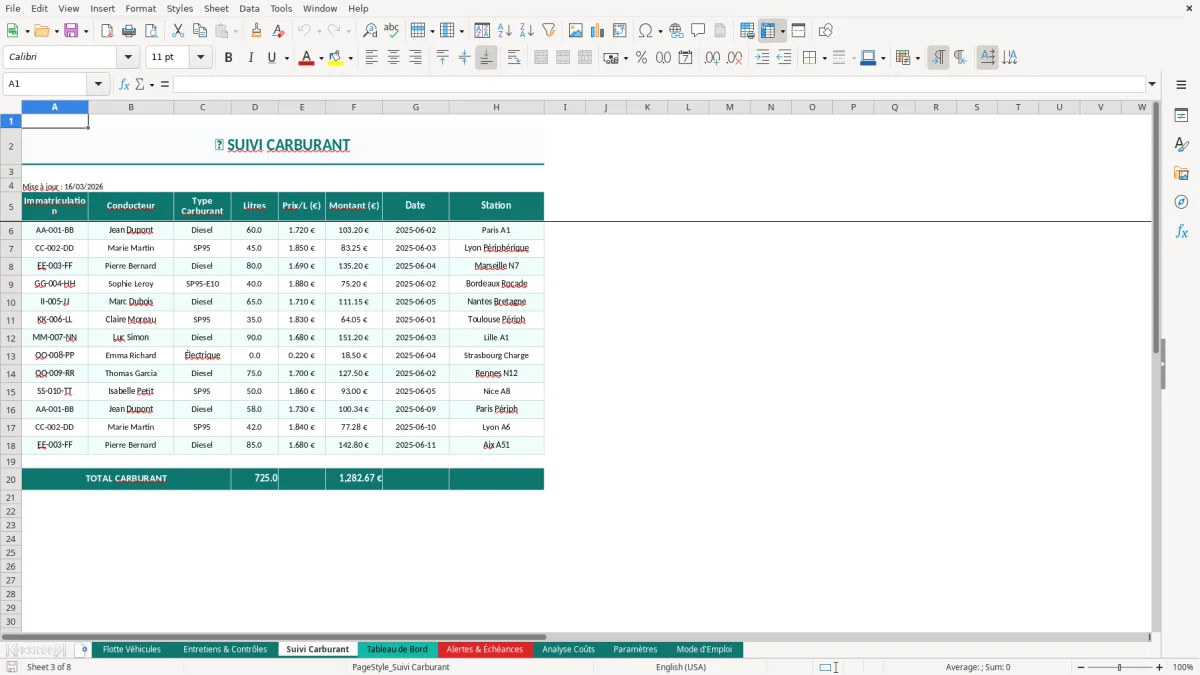This screenshot has height=675, width=1200.
Task: Toggle freeze rows and columns
Action: click(768, 31)
